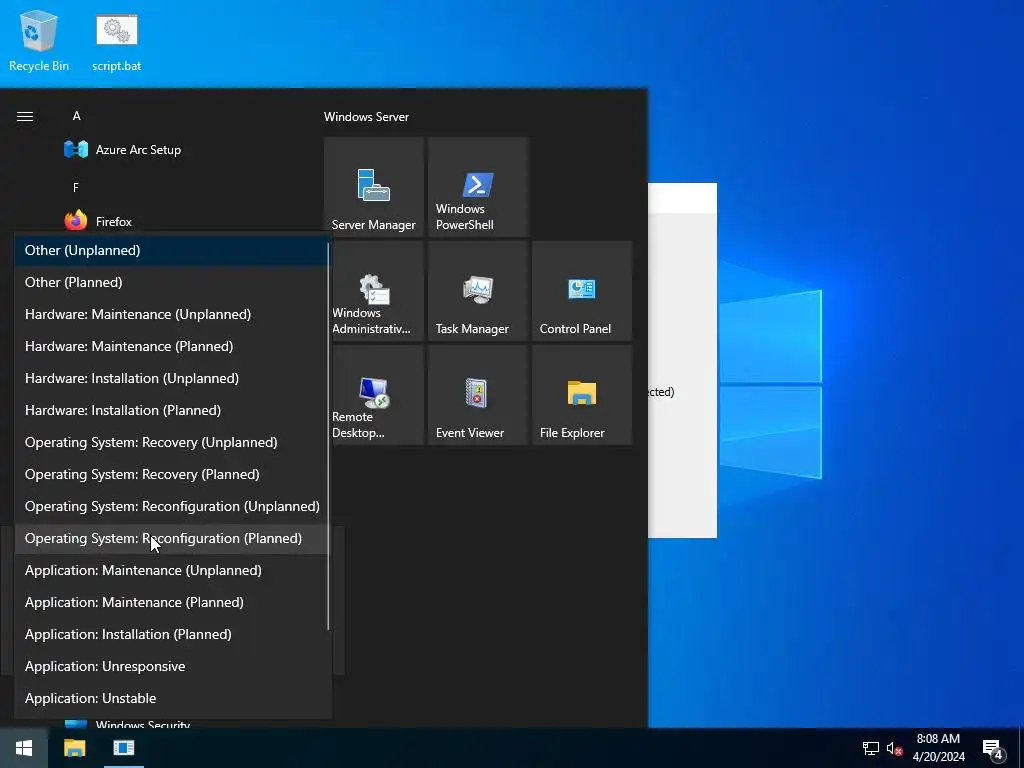Select Operating System: Reconfiguration (Planned)
The image size is (1024, 768).
point(171,538)
